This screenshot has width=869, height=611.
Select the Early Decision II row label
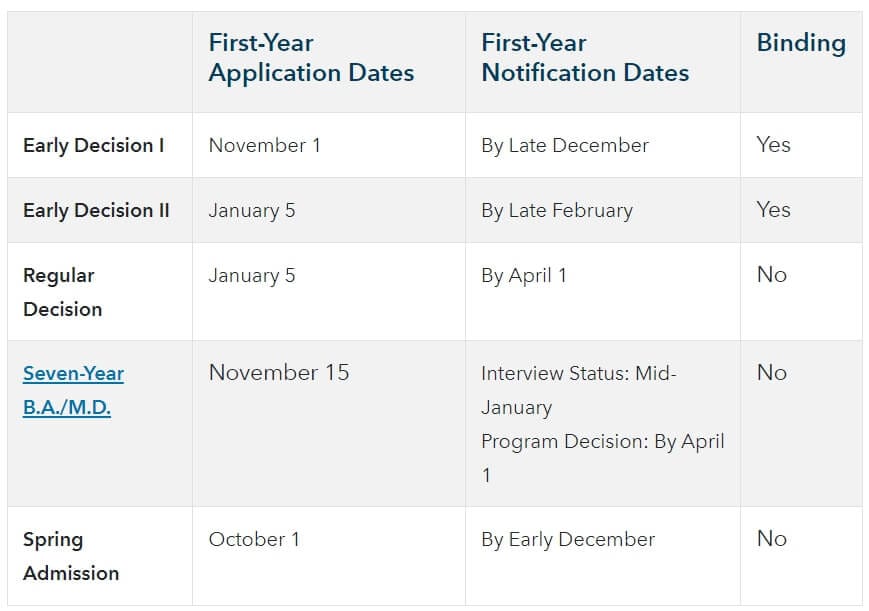tap(96, 210)
